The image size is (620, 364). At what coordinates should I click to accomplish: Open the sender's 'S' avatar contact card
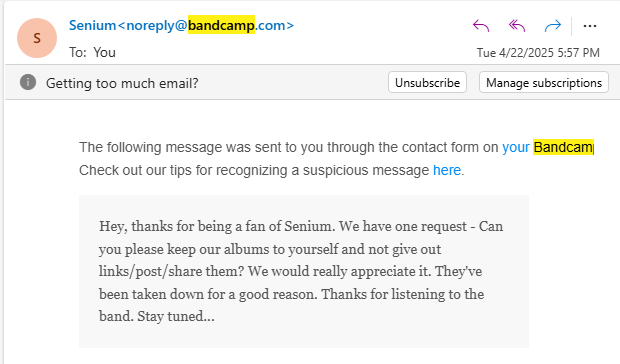pos(37,38)
